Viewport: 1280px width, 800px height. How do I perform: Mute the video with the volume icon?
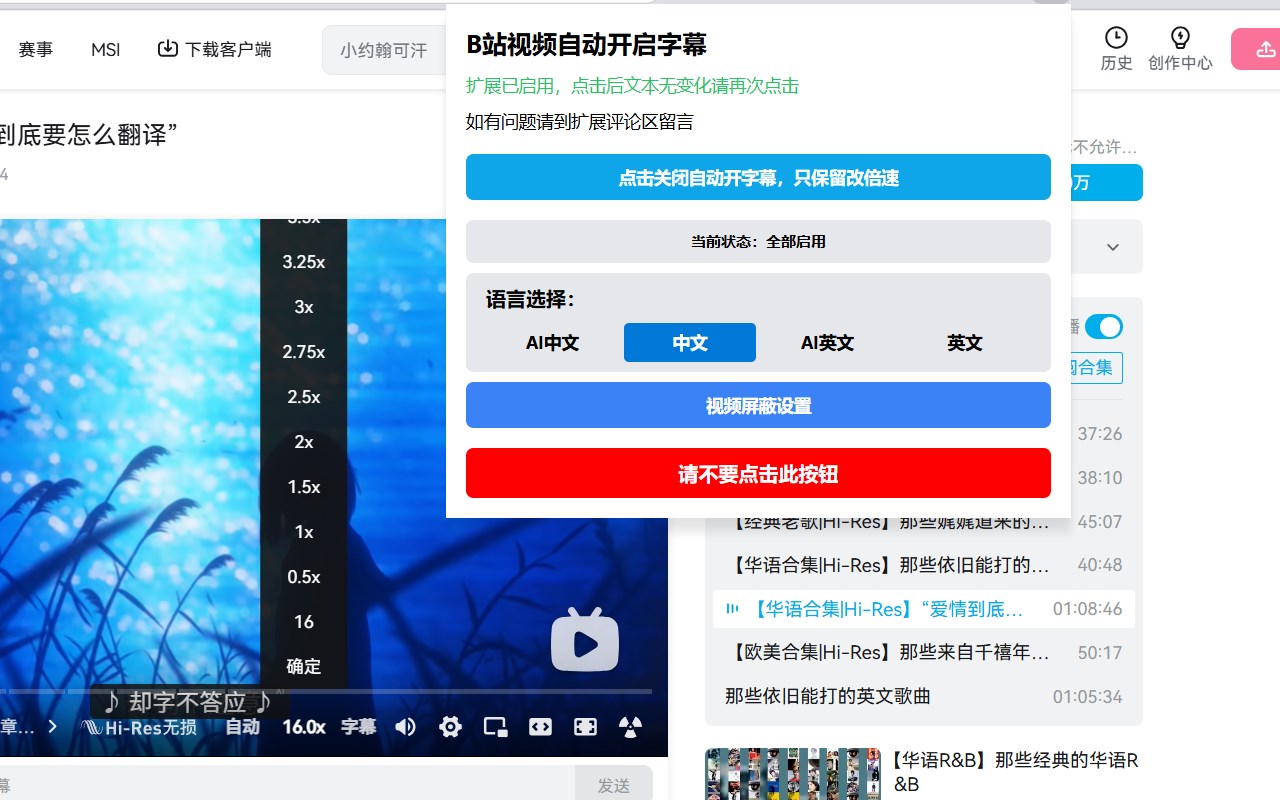coord(405,727)
